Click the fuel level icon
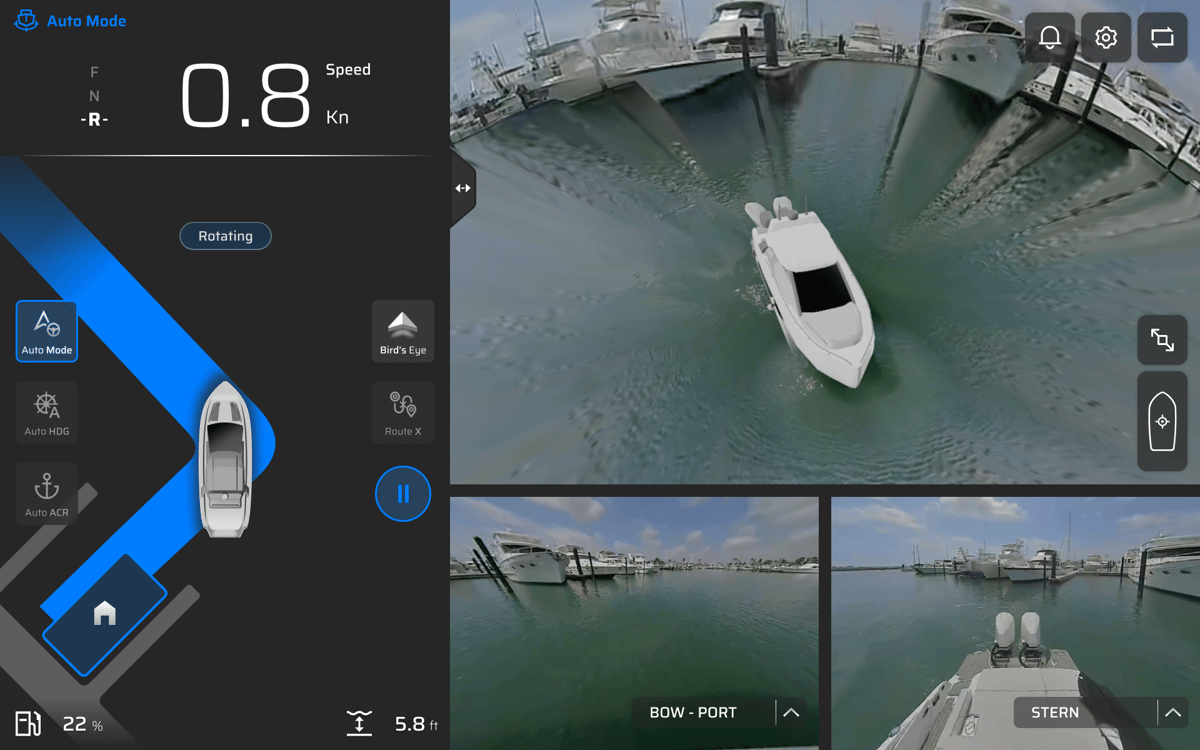 28,723
